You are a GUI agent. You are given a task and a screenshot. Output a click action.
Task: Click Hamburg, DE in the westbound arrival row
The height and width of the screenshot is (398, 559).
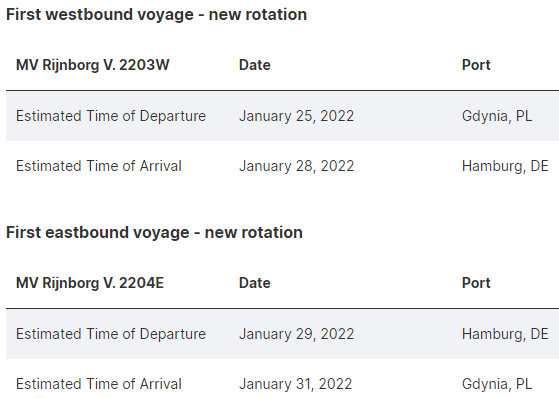(505, 166)
